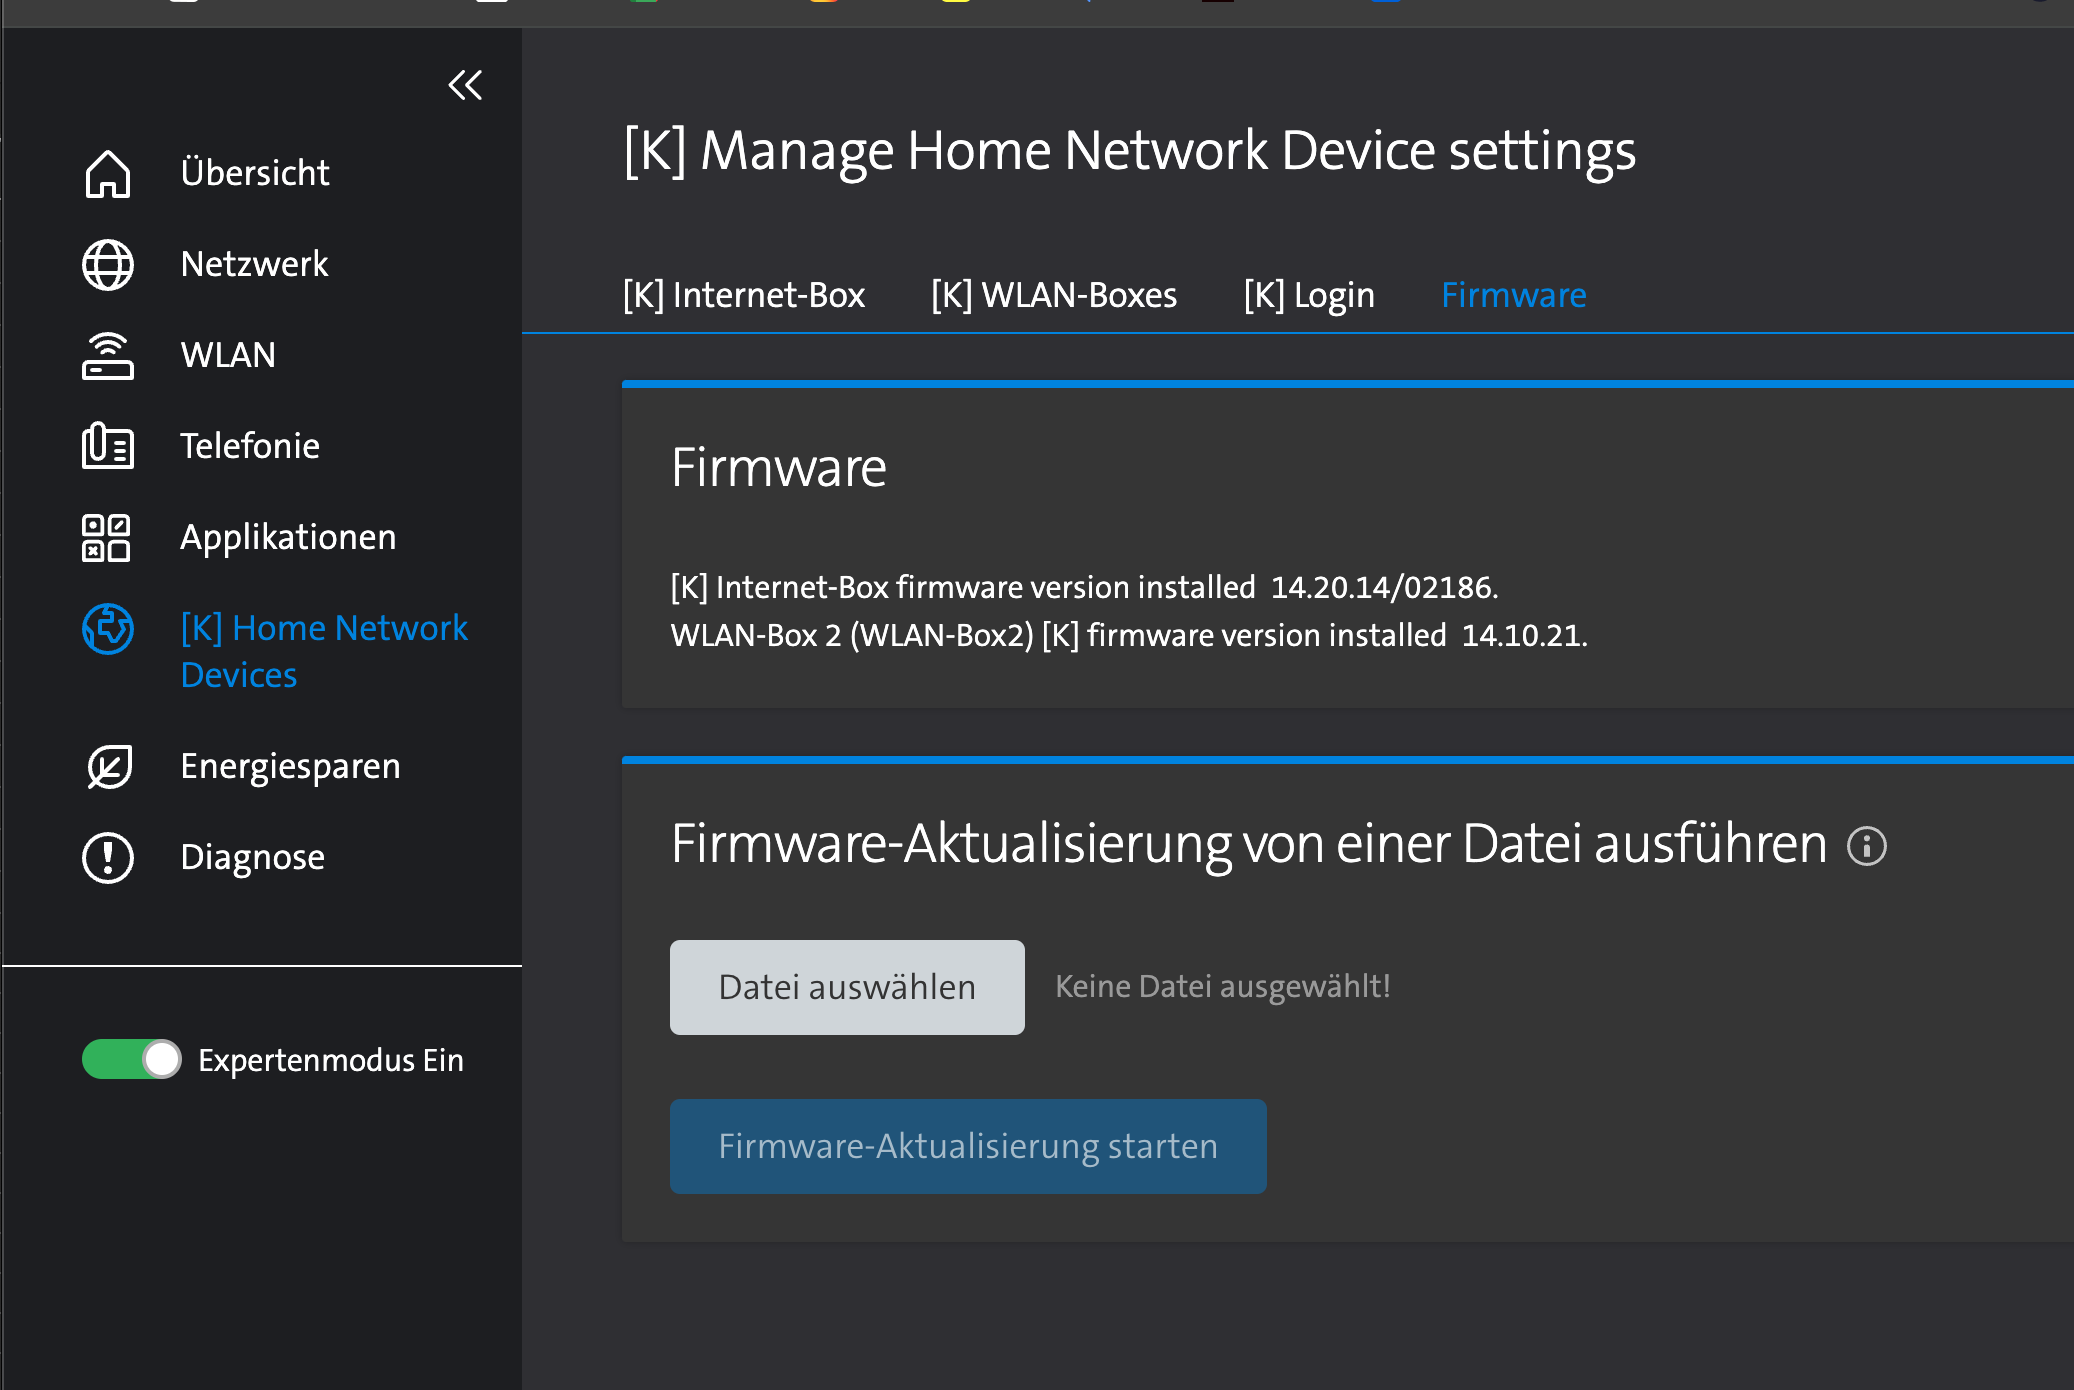Collapse the sidebar with double chevron
2074x1390 pixels.
pos(465,85)
